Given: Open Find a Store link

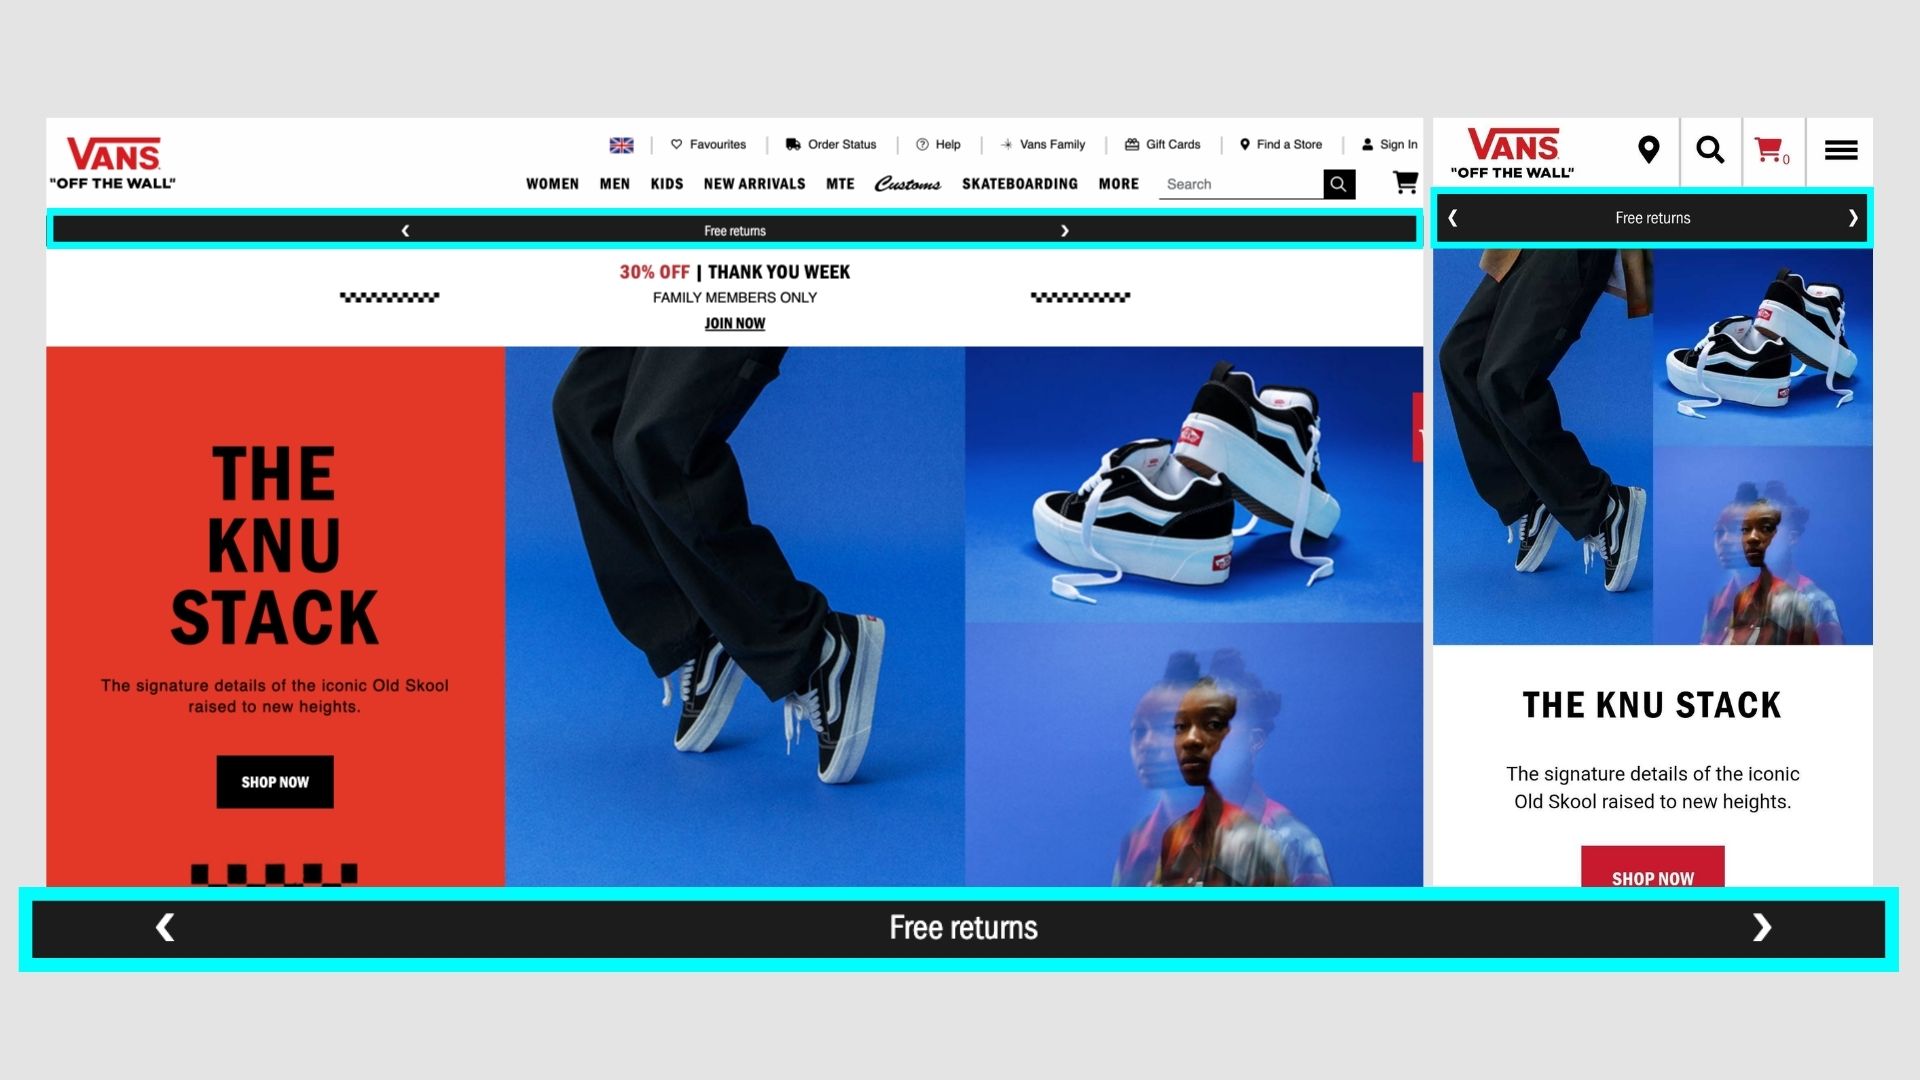Looking at the screenshot, I should (1281, 144).
